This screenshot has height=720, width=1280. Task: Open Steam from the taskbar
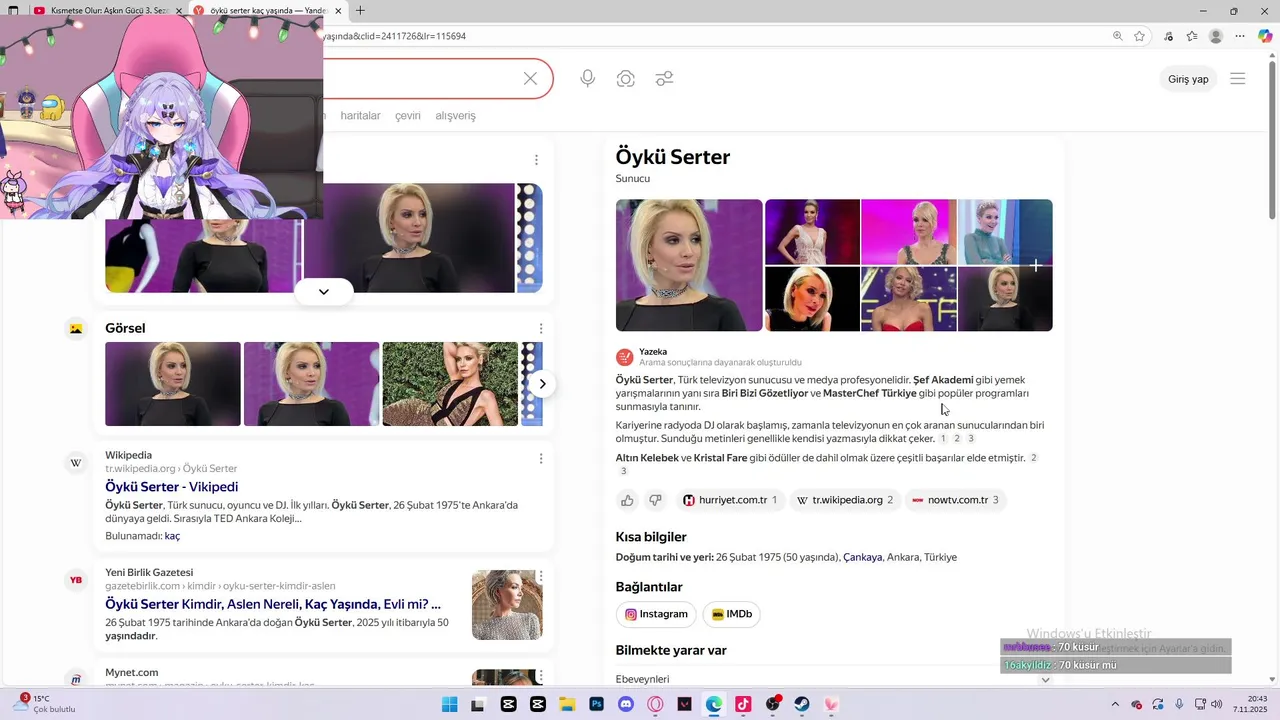click(x=802, y=704)
